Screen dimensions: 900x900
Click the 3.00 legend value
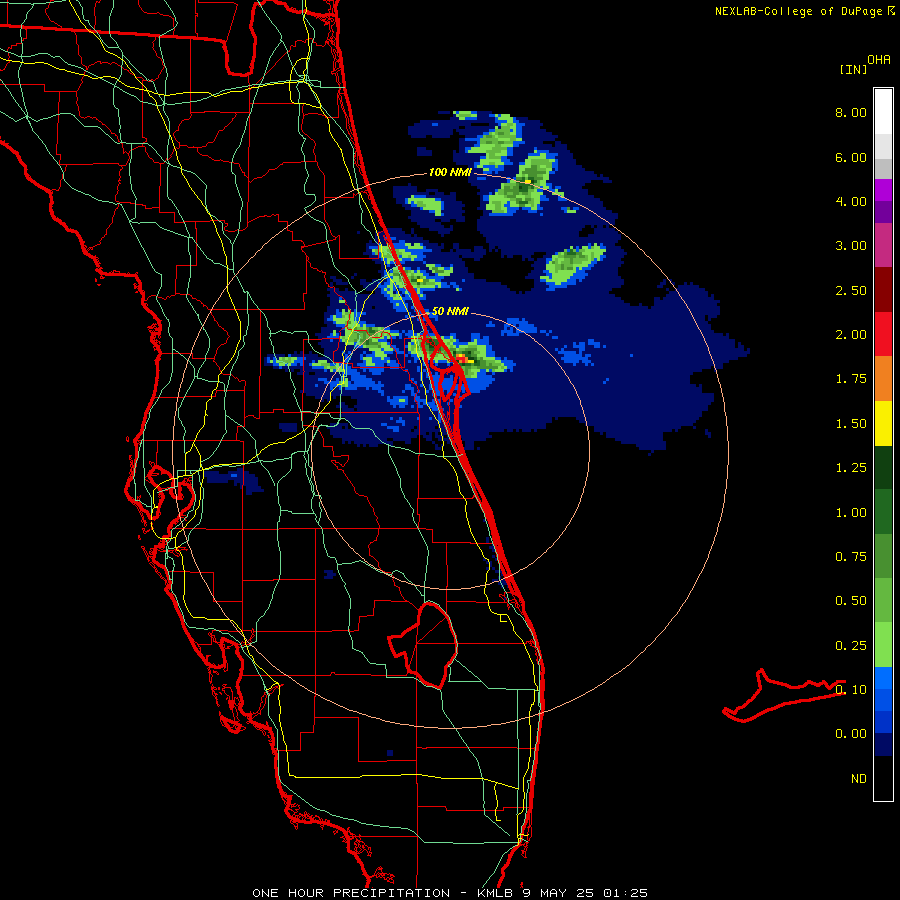(x=851, y=246)
